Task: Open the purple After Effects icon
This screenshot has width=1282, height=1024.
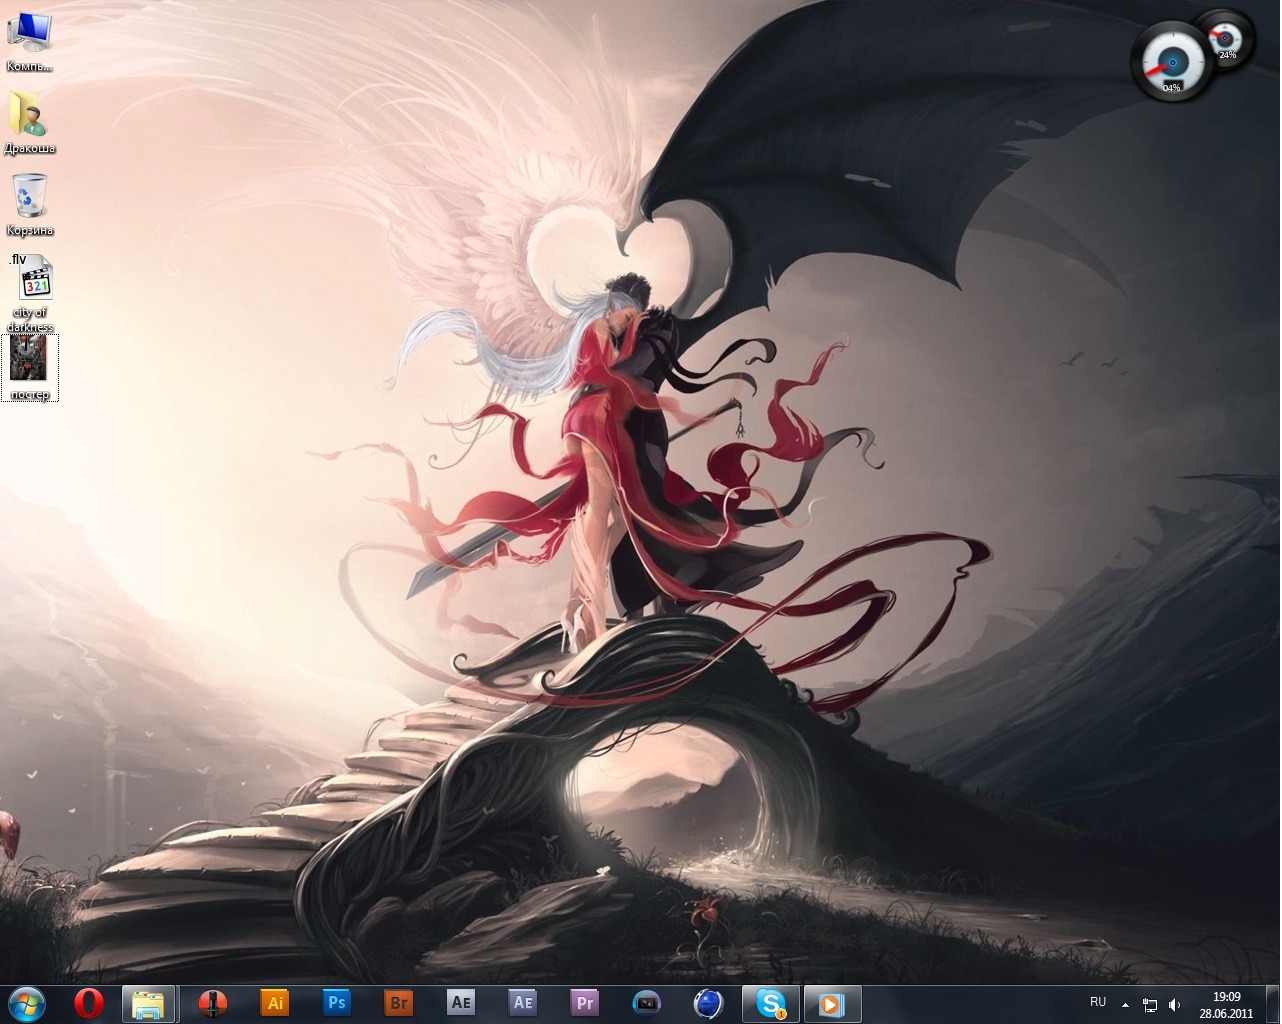Action: pos(522,1003)
